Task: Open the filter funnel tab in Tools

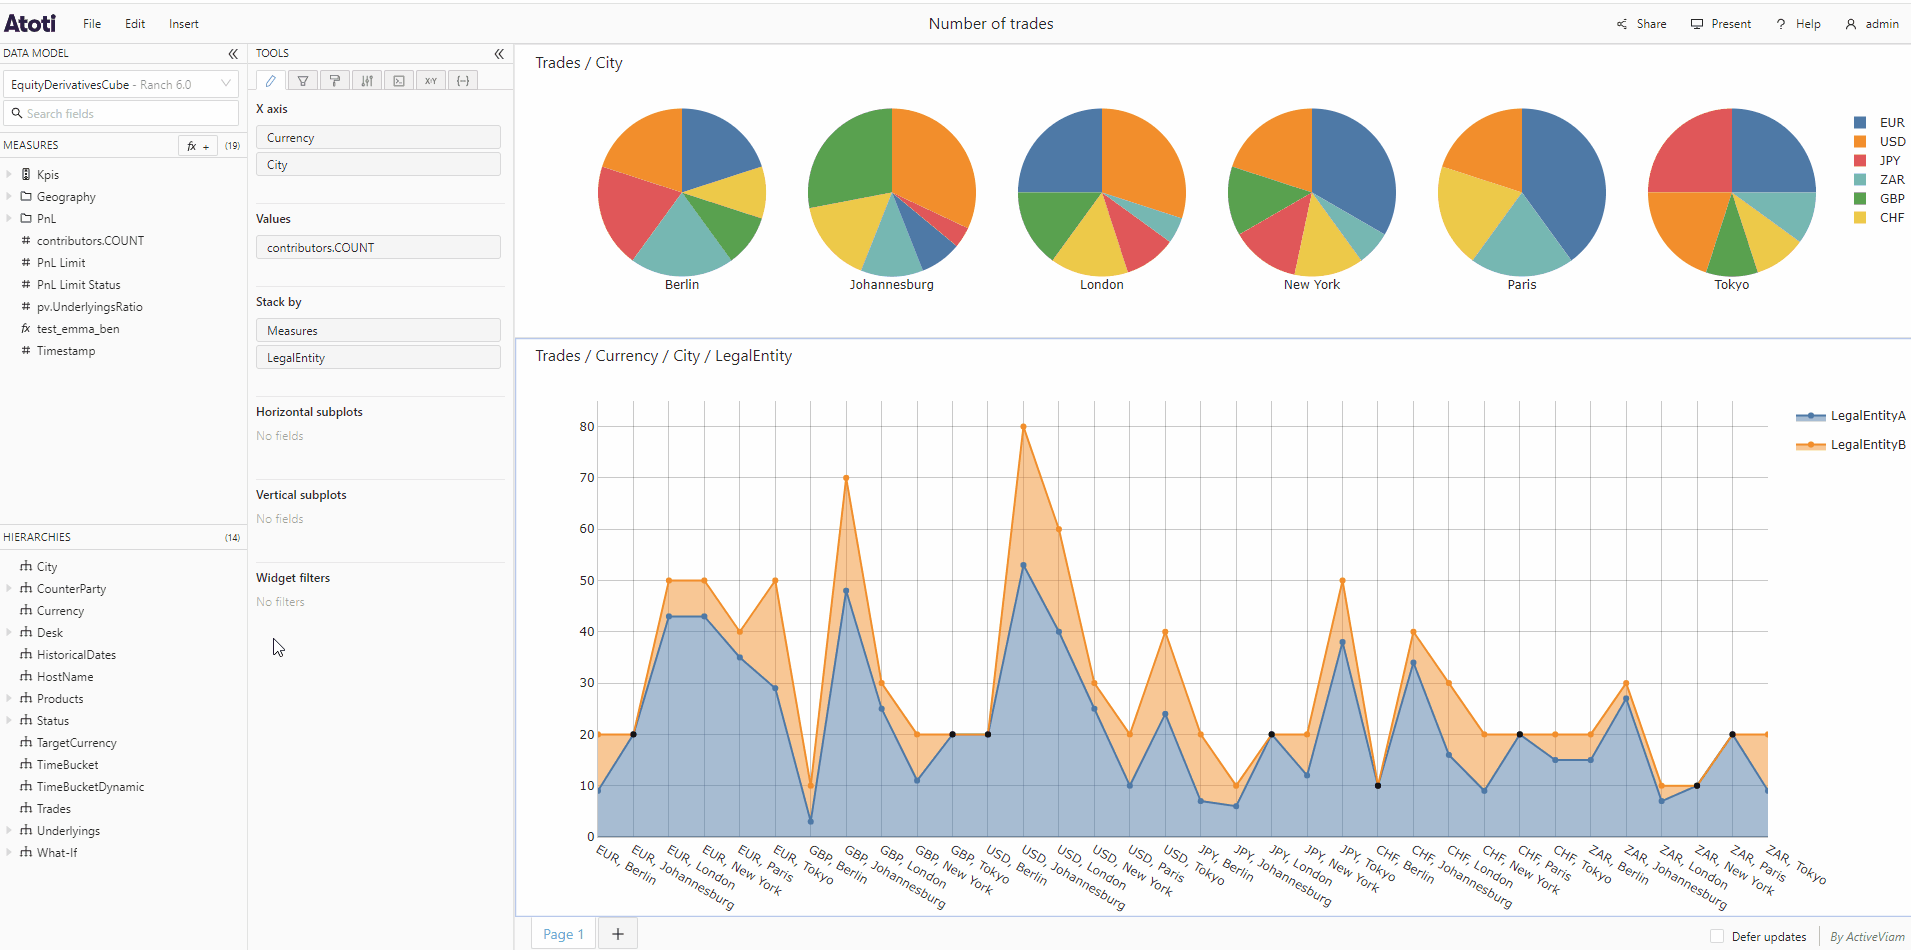Action: (303, 81)
